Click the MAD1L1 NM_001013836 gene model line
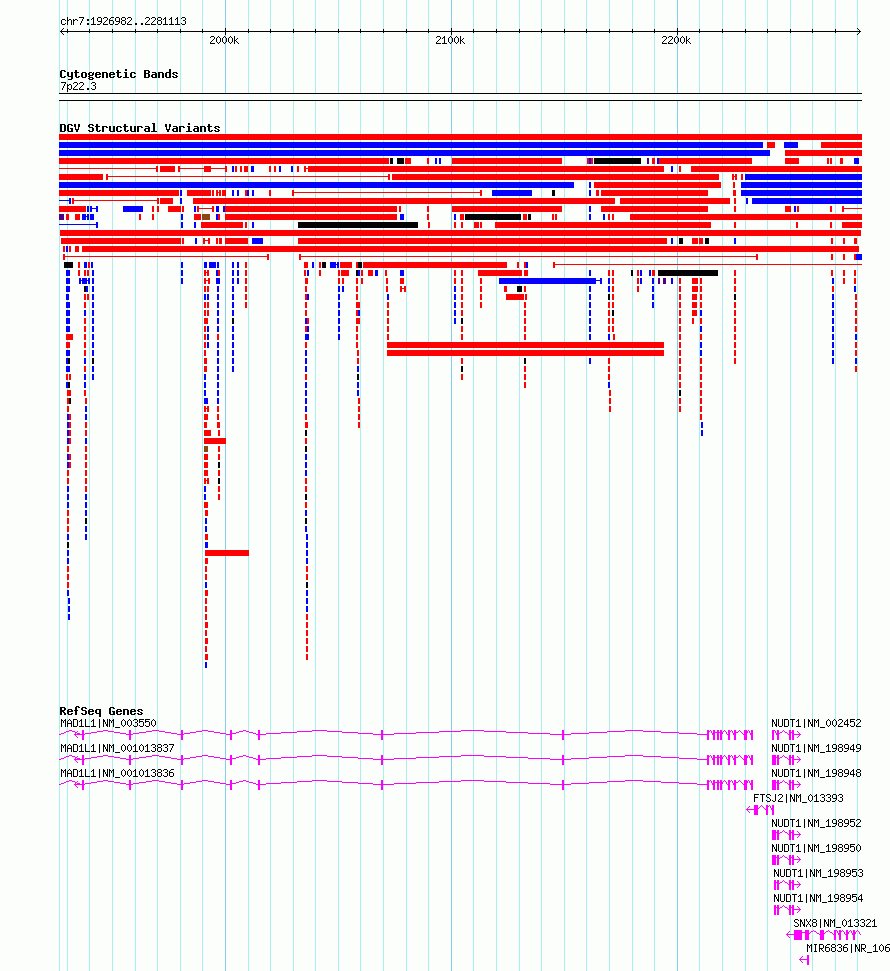This screenshot has width=890, height=971. 406,785
